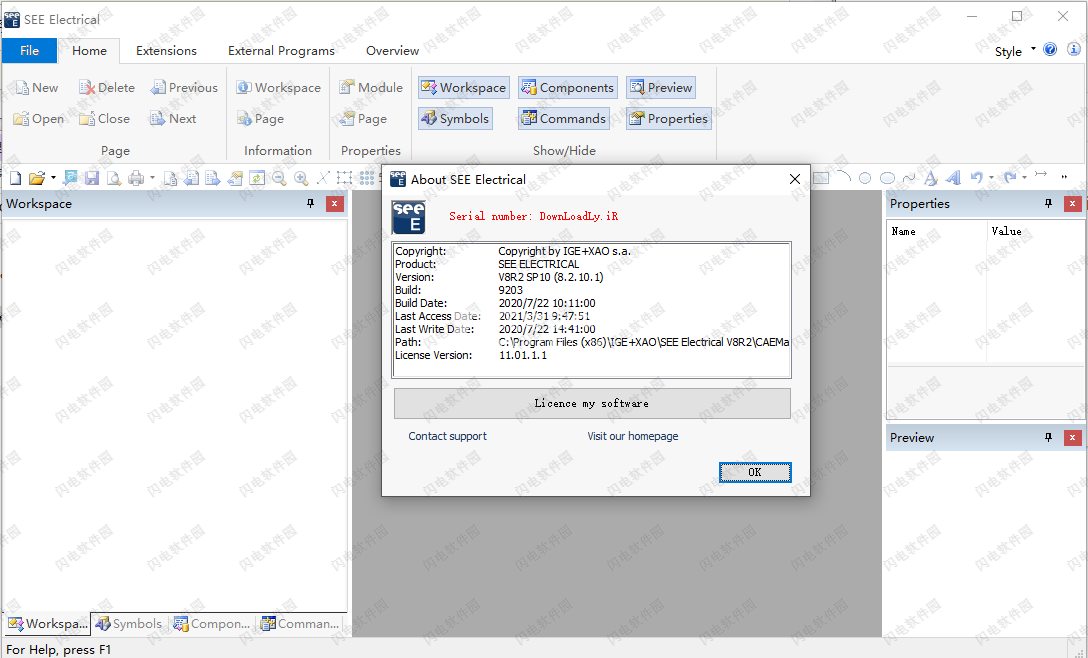Click the open folder toolbar icon

tap(37, 178)
